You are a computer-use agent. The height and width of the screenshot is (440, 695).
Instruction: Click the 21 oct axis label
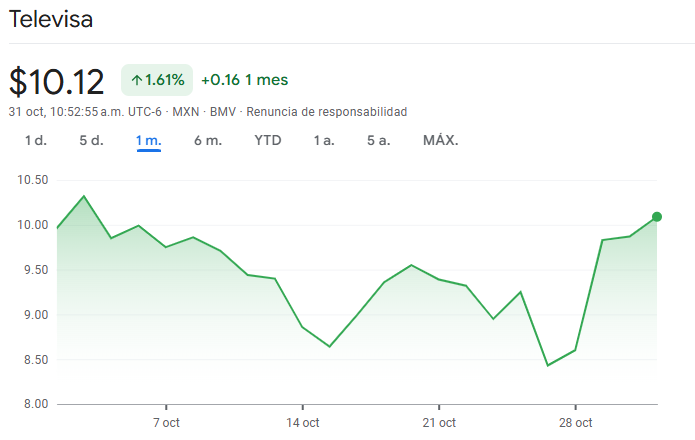(439, 423)
